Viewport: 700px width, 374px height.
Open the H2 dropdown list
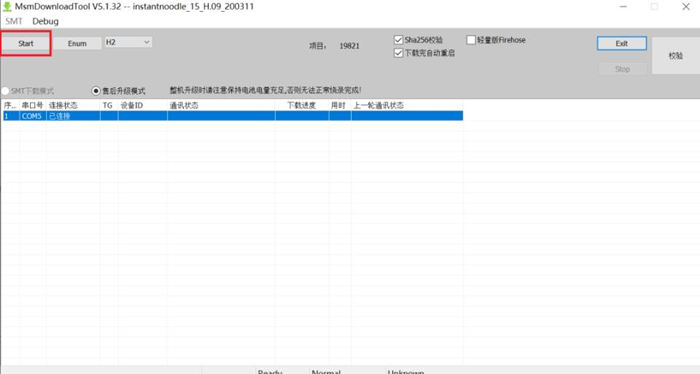128,42
